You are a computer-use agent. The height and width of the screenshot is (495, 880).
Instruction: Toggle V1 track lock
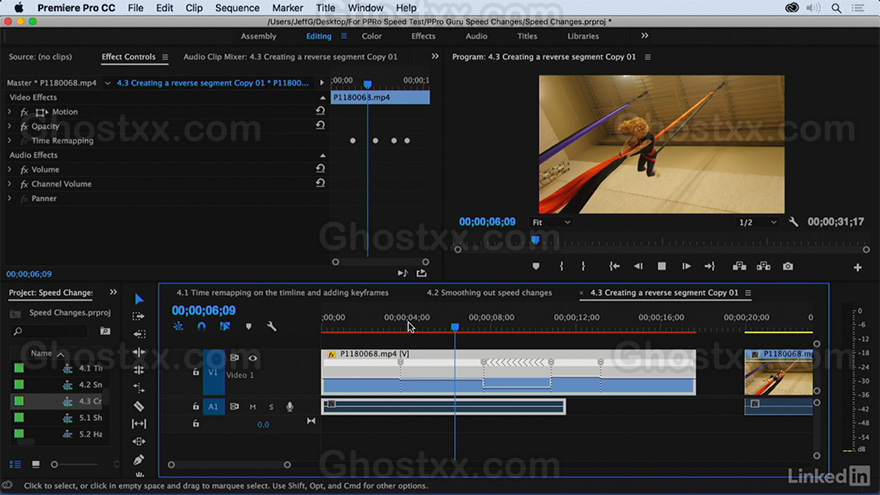(x=196, y=372)
